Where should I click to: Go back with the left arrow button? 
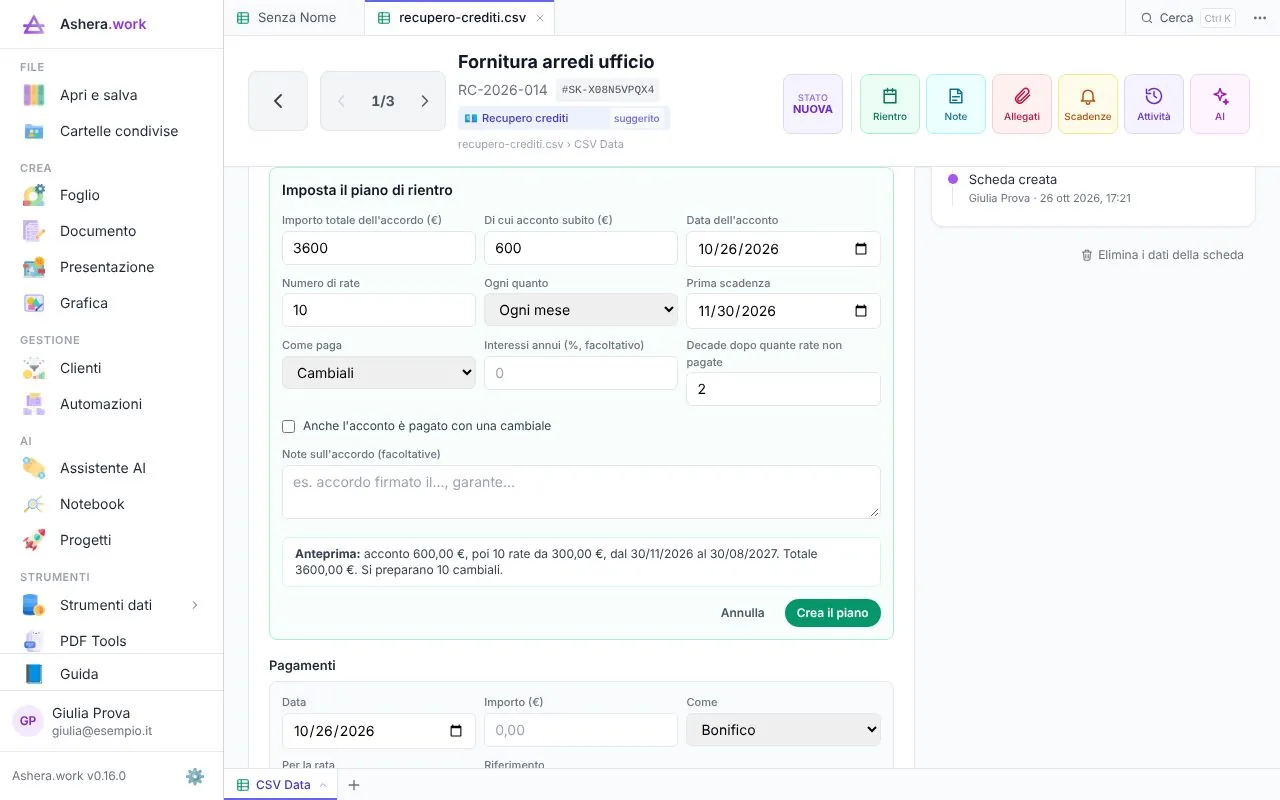tap(278, 101)
